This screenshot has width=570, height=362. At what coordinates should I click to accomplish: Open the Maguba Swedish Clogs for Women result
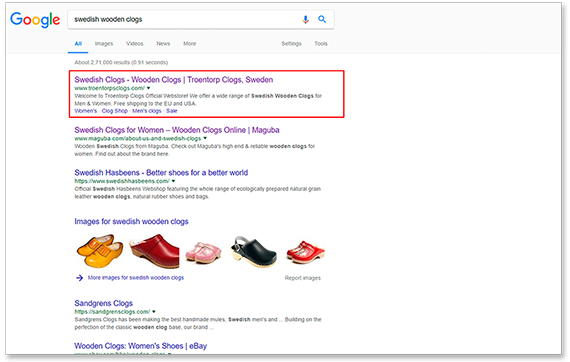pyautogui.click(x=177, y=130)
